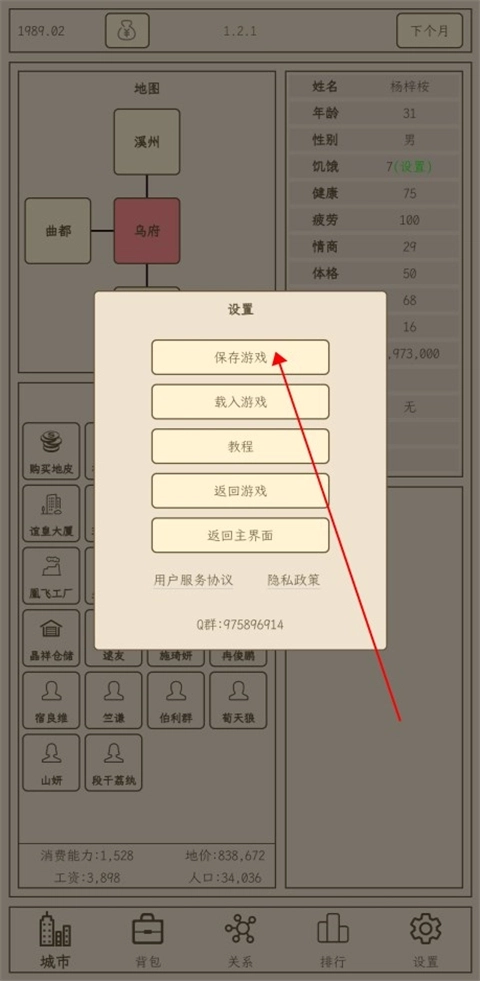The height and width of the screenshot is (981, 480).
Task: Switch to 关系 network tab
Action: tap(240, 941)
